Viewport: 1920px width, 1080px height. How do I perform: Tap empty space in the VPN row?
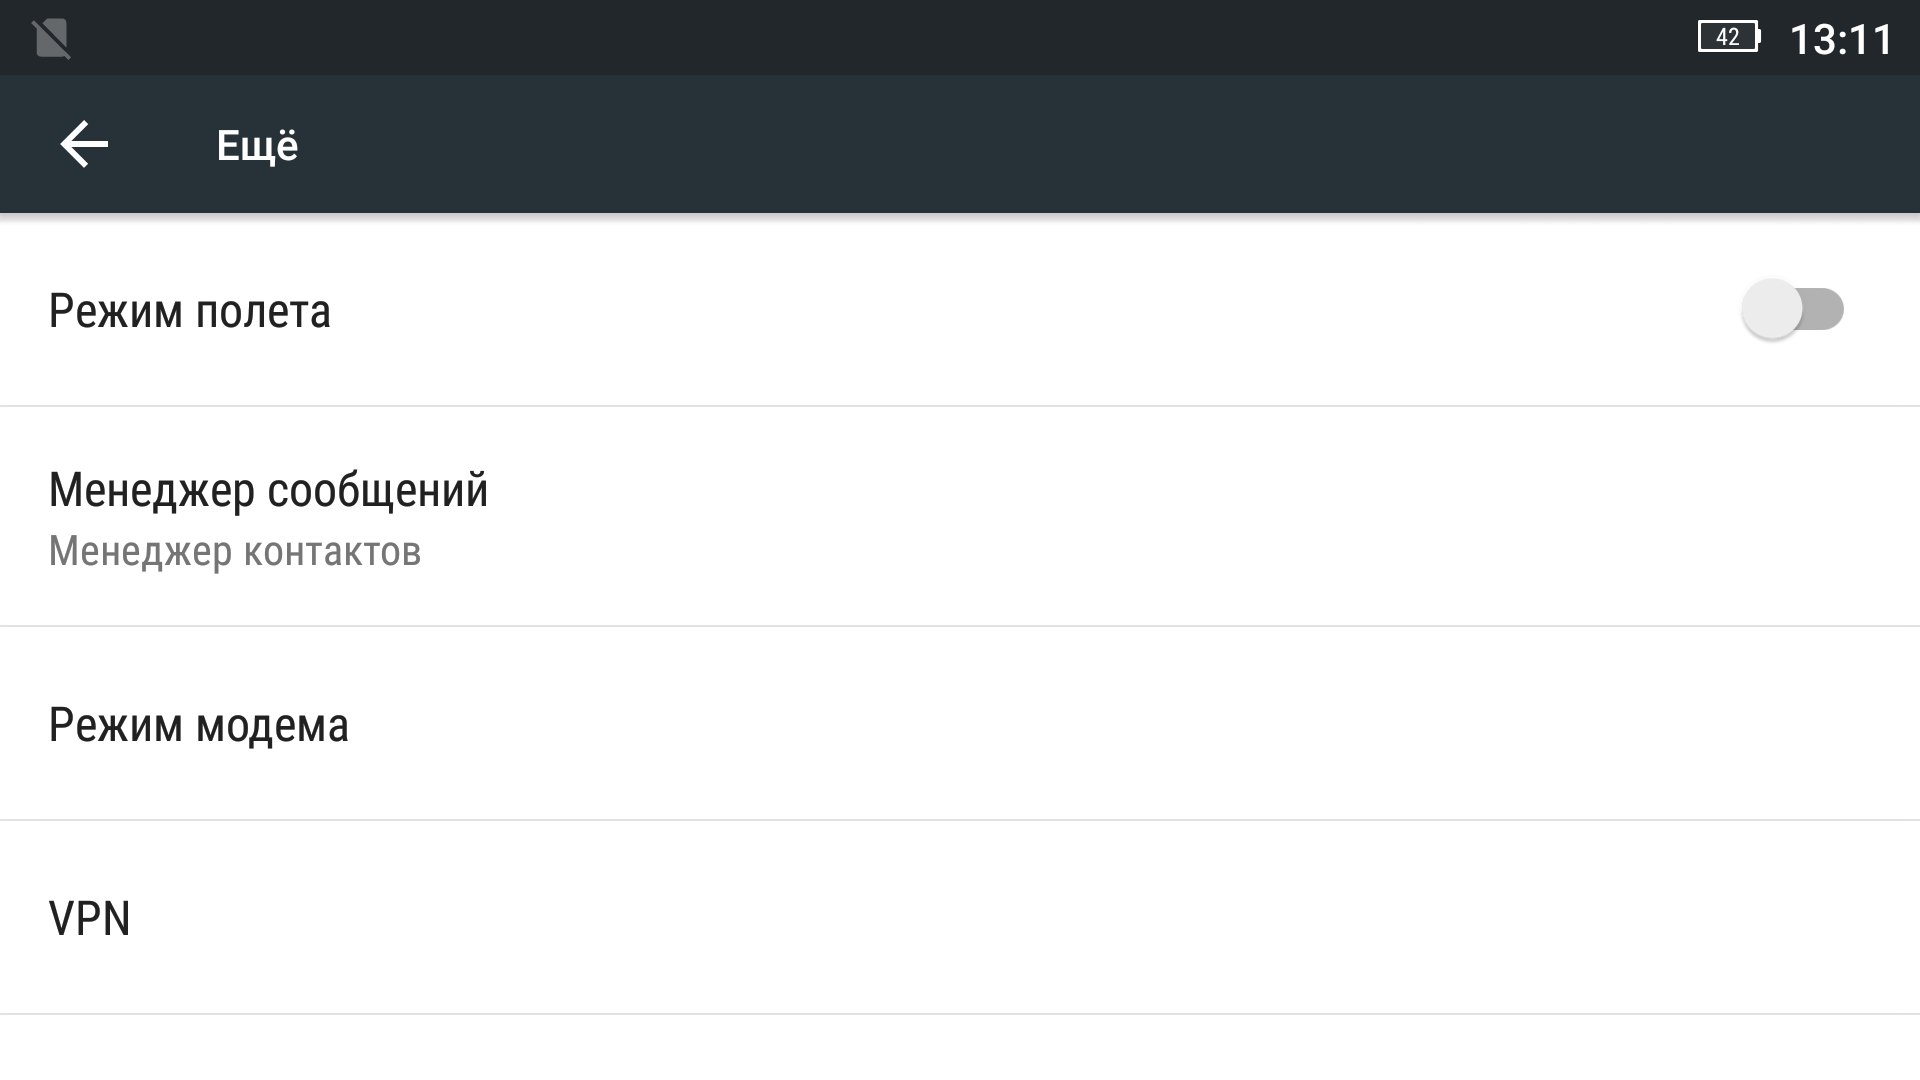[x=1000, y=919]
